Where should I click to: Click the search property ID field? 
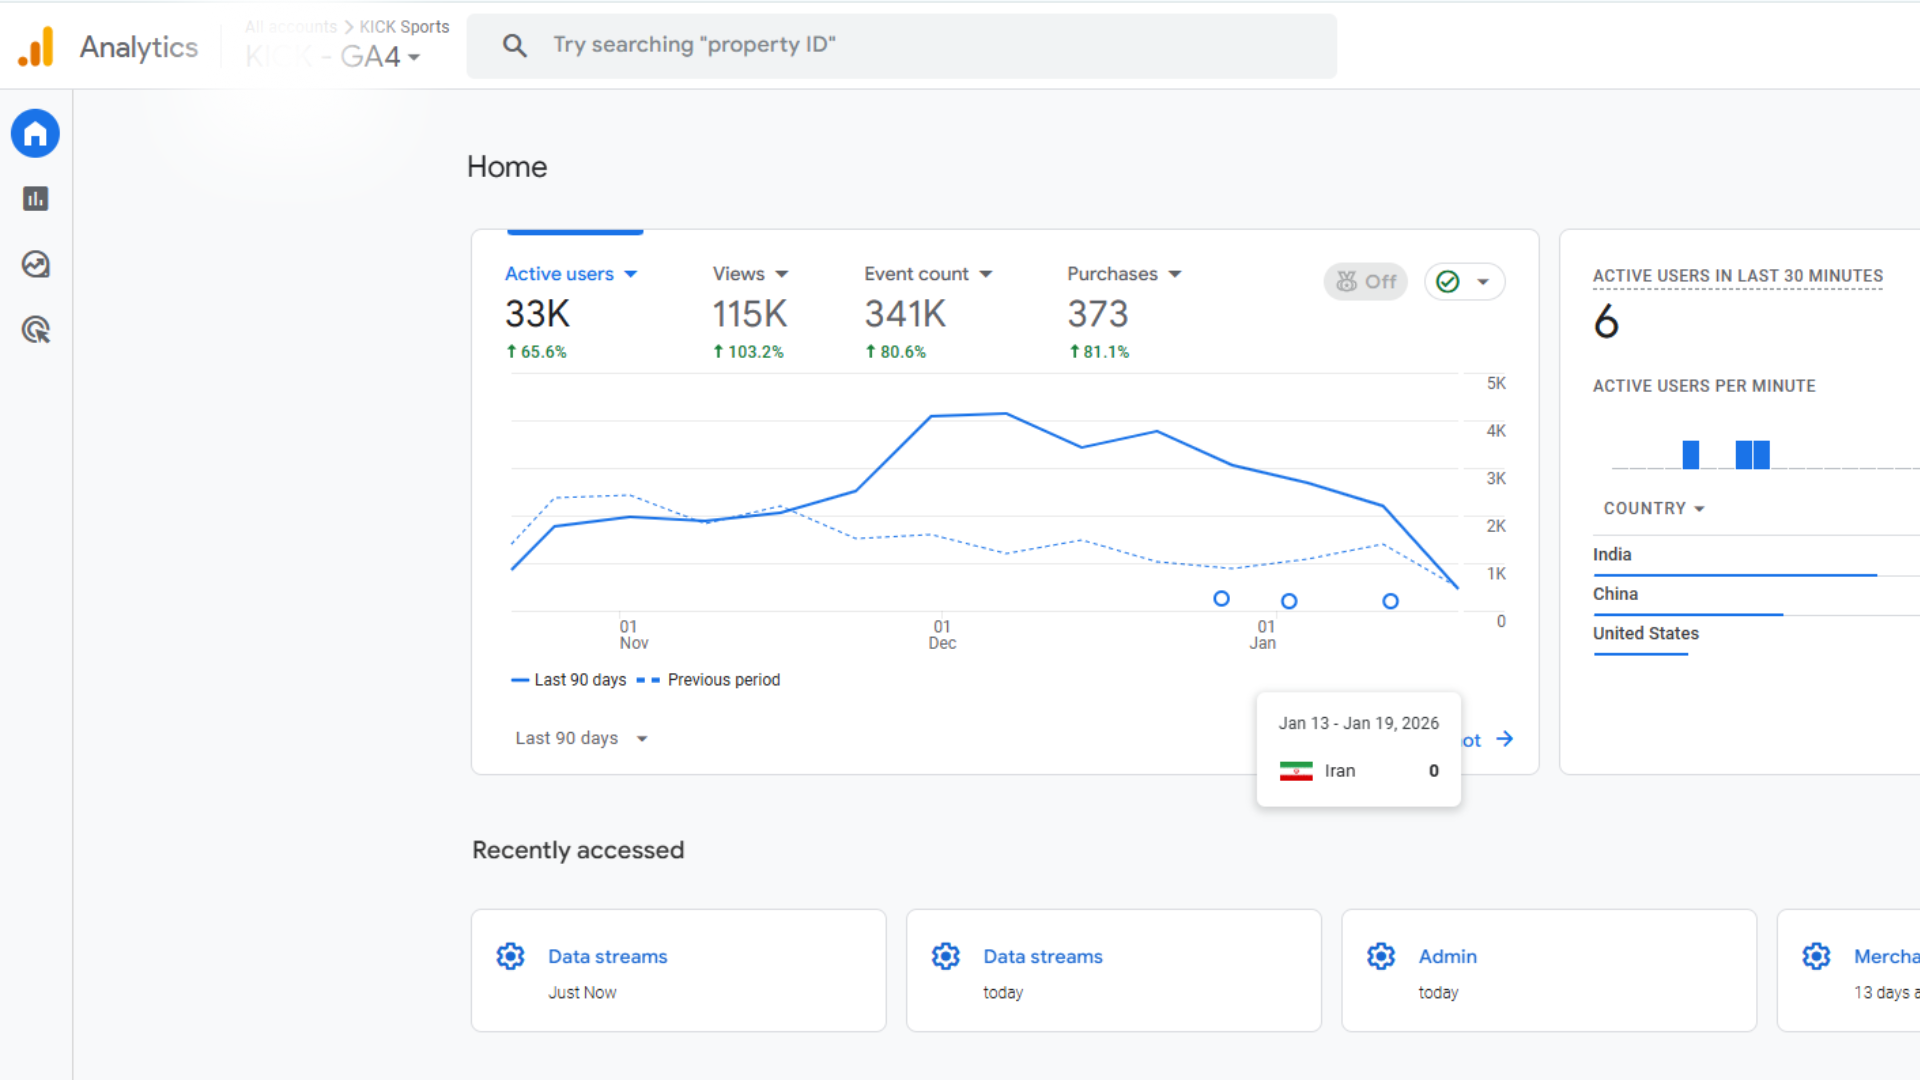(x=901, y=45)
